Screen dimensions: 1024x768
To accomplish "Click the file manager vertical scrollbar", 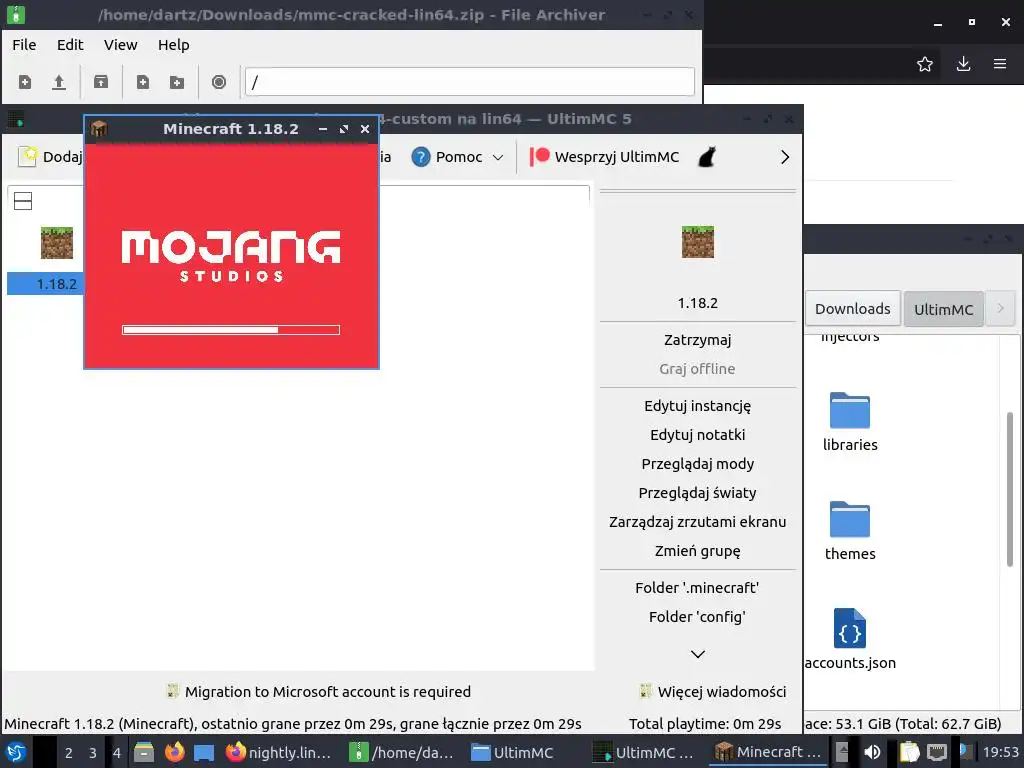I will 1010,490.
